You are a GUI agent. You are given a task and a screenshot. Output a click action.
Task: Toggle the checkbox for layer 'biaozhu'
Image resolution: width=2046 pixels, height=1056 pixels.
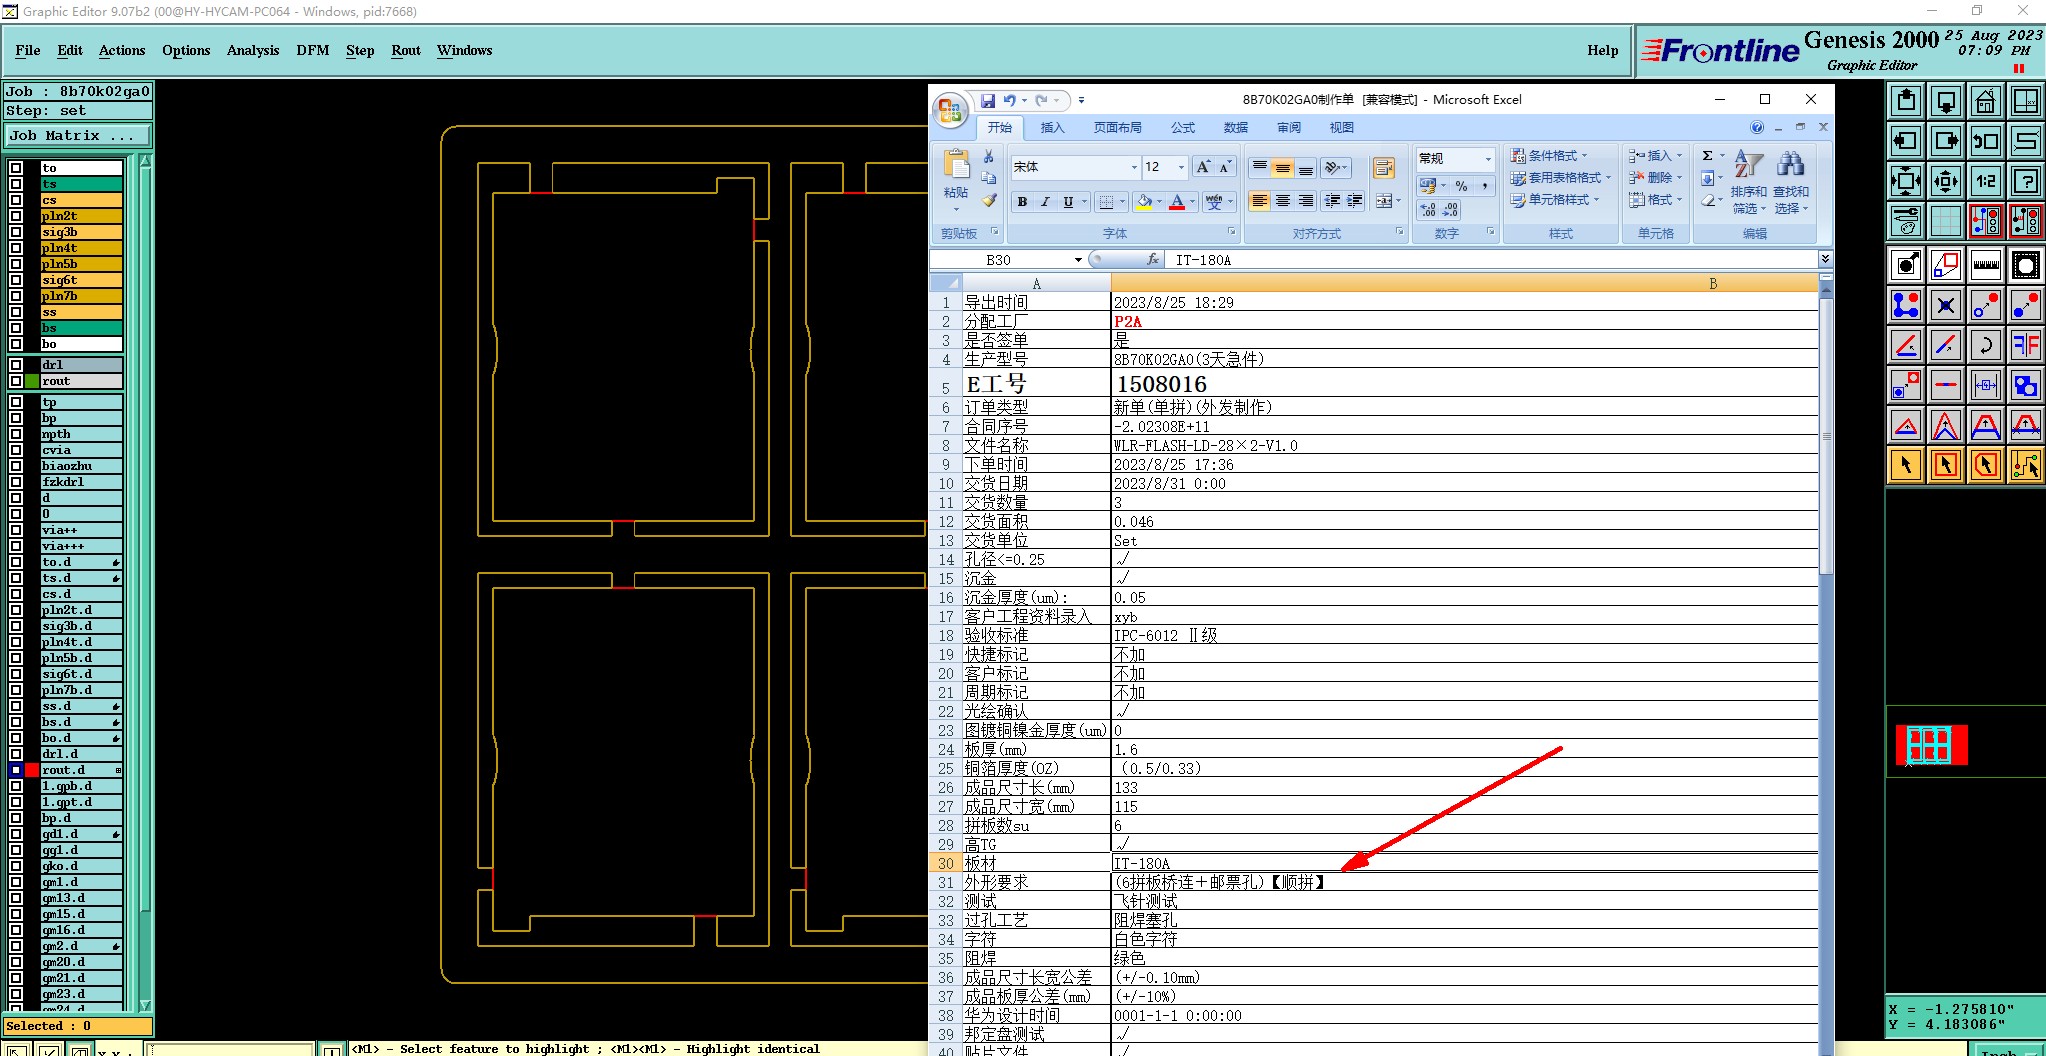click(16, 466)
